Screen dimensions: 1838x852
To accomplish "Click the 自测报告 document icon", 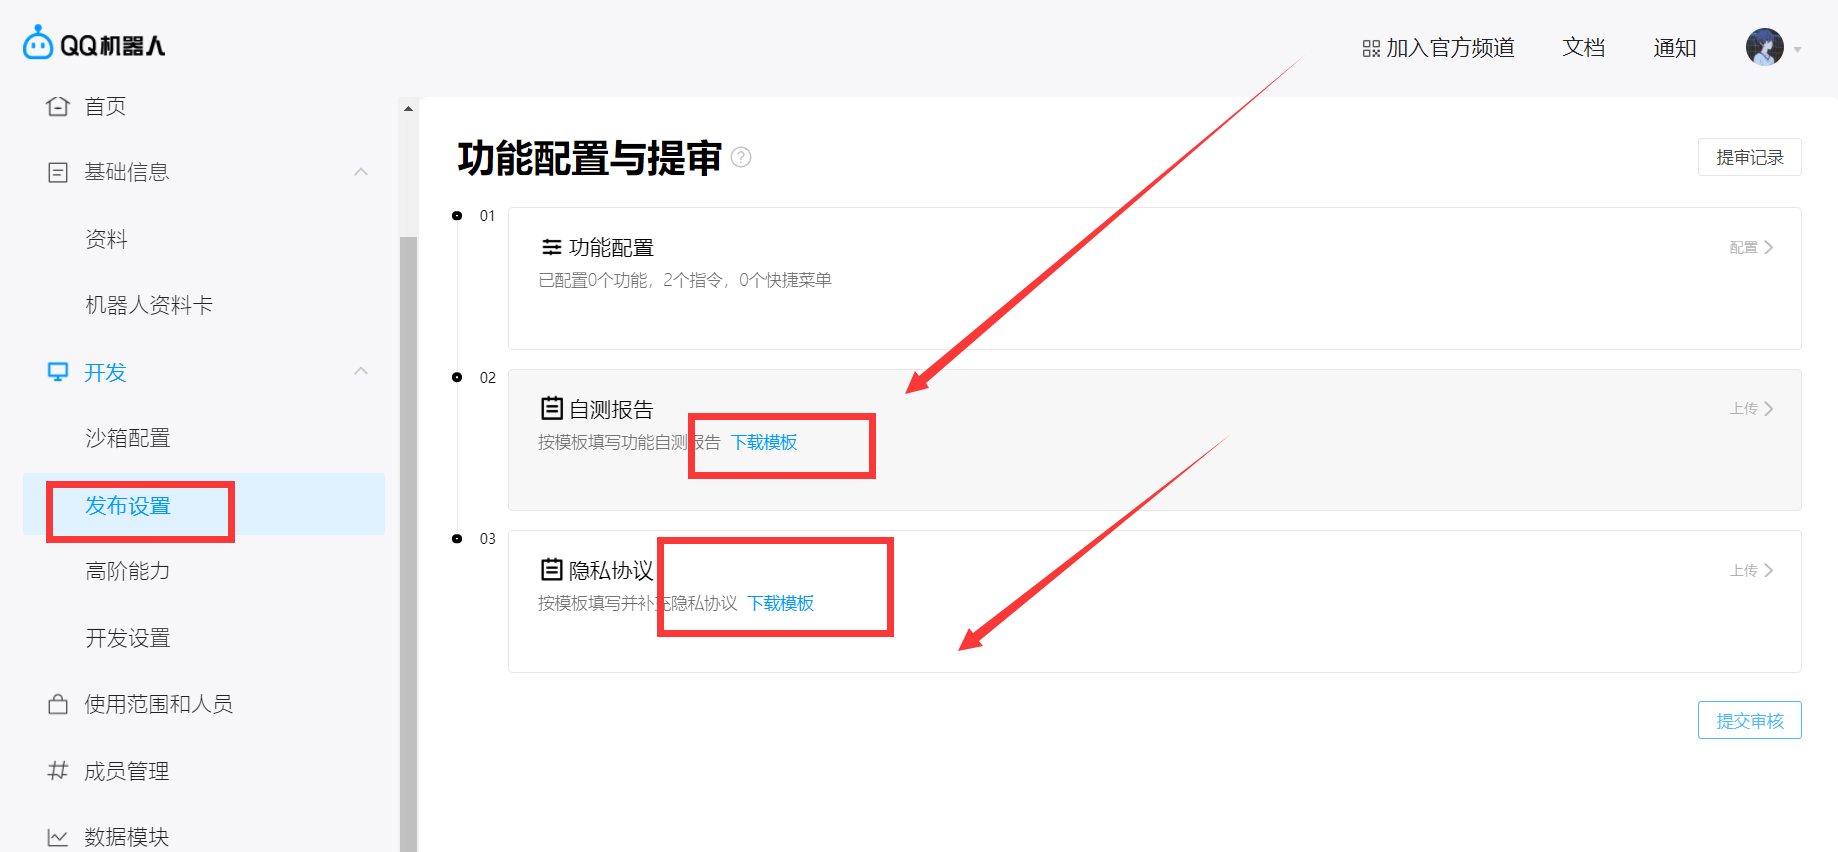I will (551, 408).
